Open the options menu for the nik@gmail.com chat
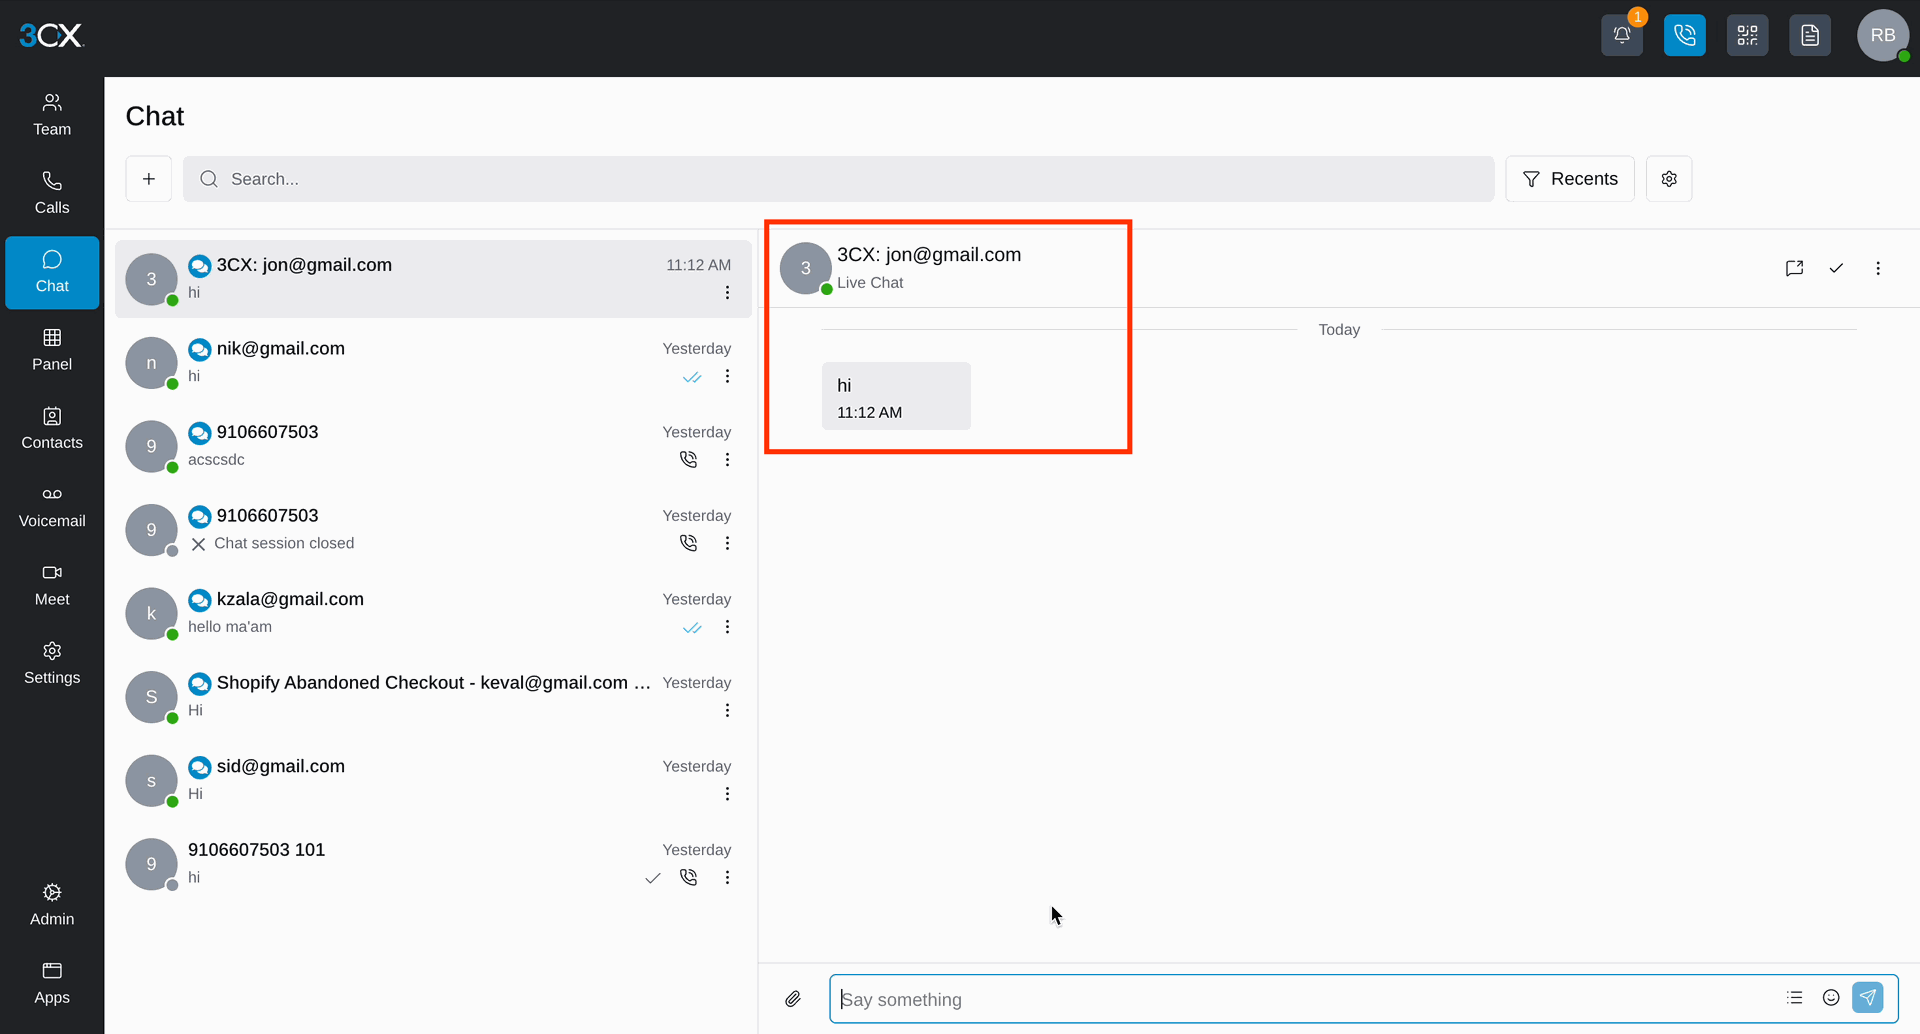 [x=727, y=376]
